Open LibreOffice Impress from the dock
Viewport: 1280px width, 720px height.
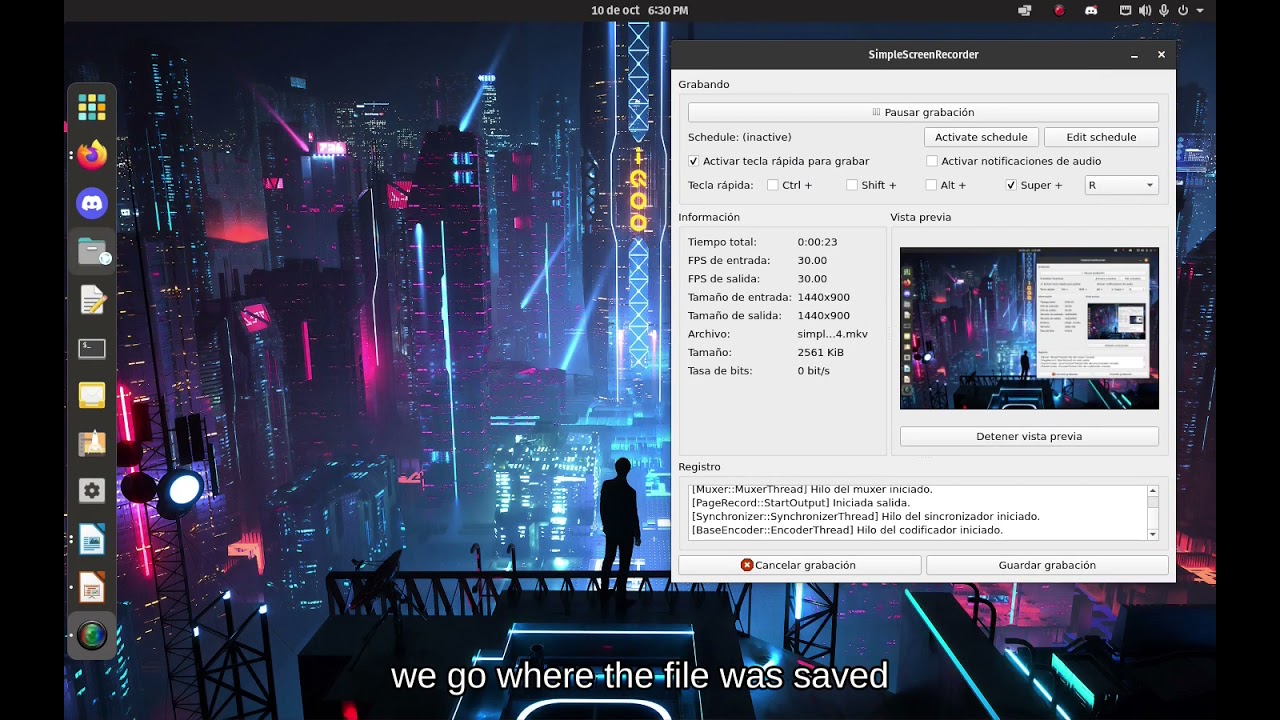coord(92,588)
